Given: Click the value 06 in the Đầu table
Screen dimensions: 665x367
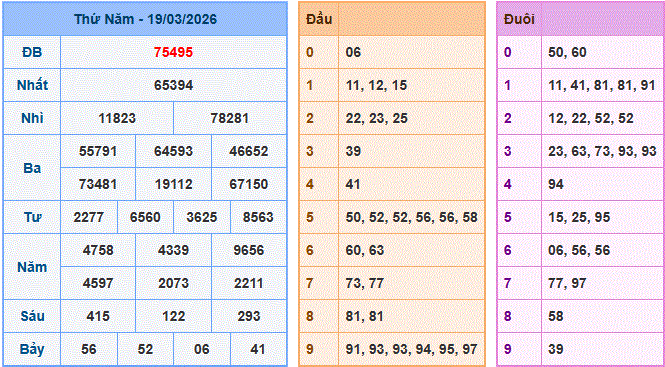Looking at the screenshot, I should [353, 52].
